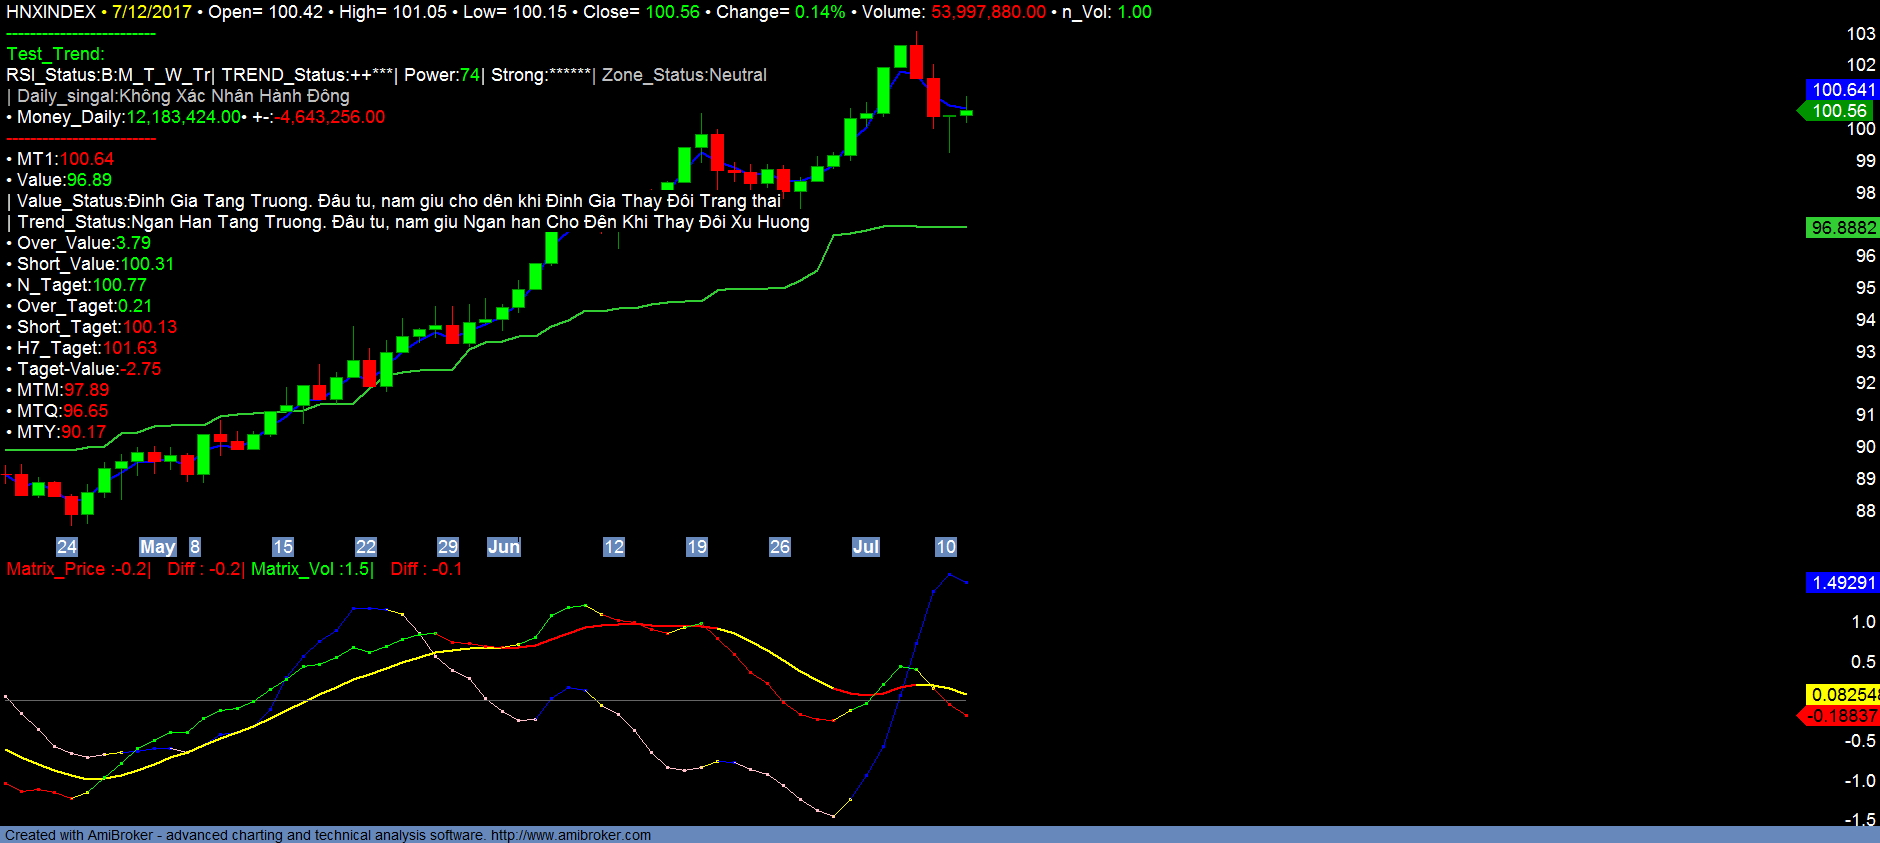Click the blue 100.641 price tag
This screenshot has width=1880, height=843.
(1843, 90)
